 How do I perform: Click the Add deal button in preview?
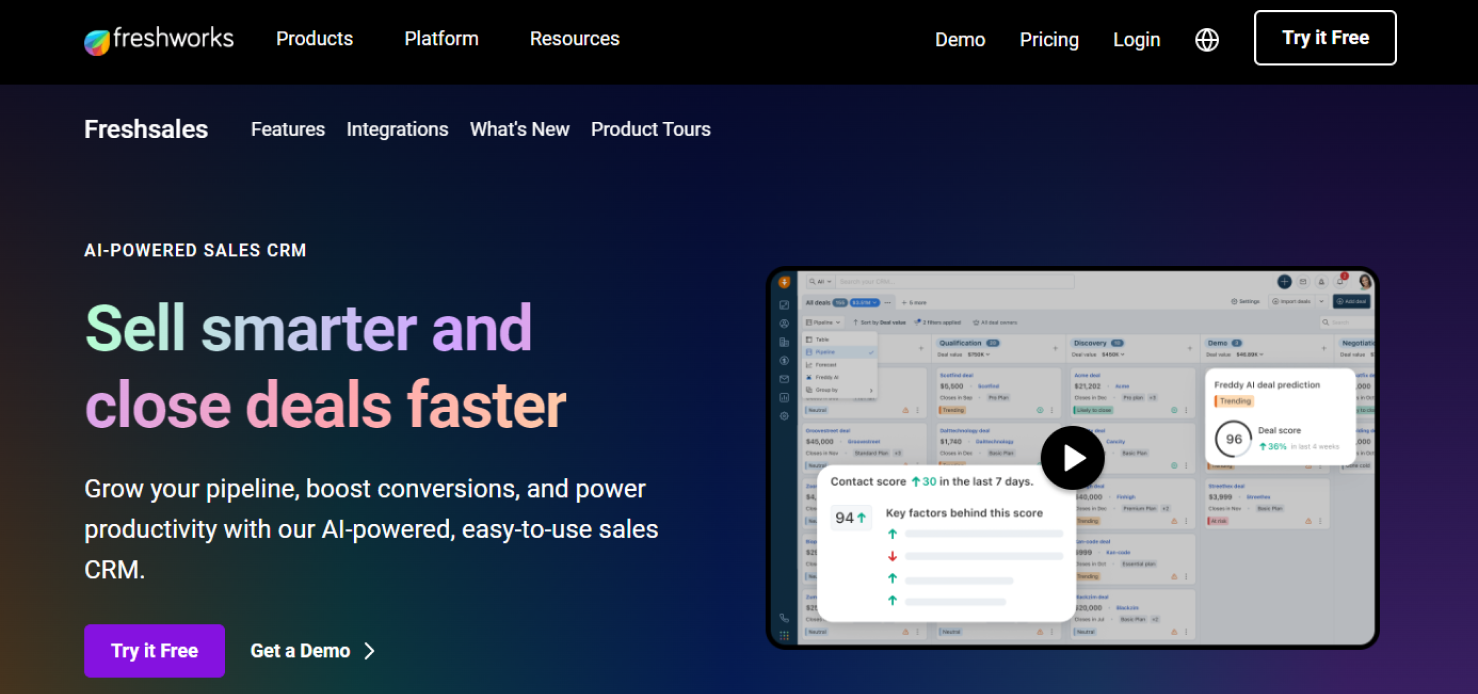click(x=1351, y=301)
